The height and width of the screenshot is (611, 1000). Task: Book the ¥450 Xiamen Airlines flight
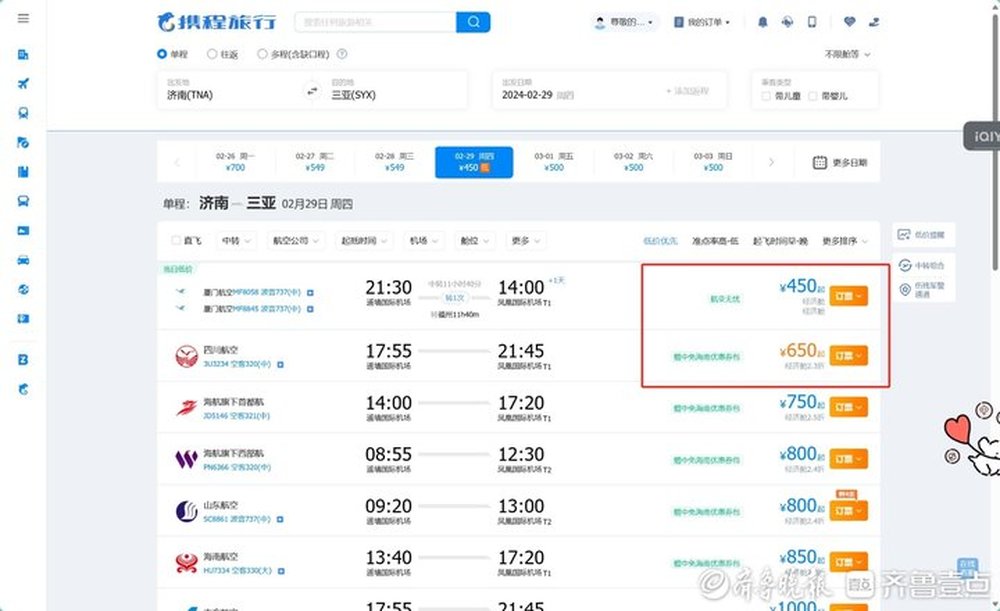[848, 296]
